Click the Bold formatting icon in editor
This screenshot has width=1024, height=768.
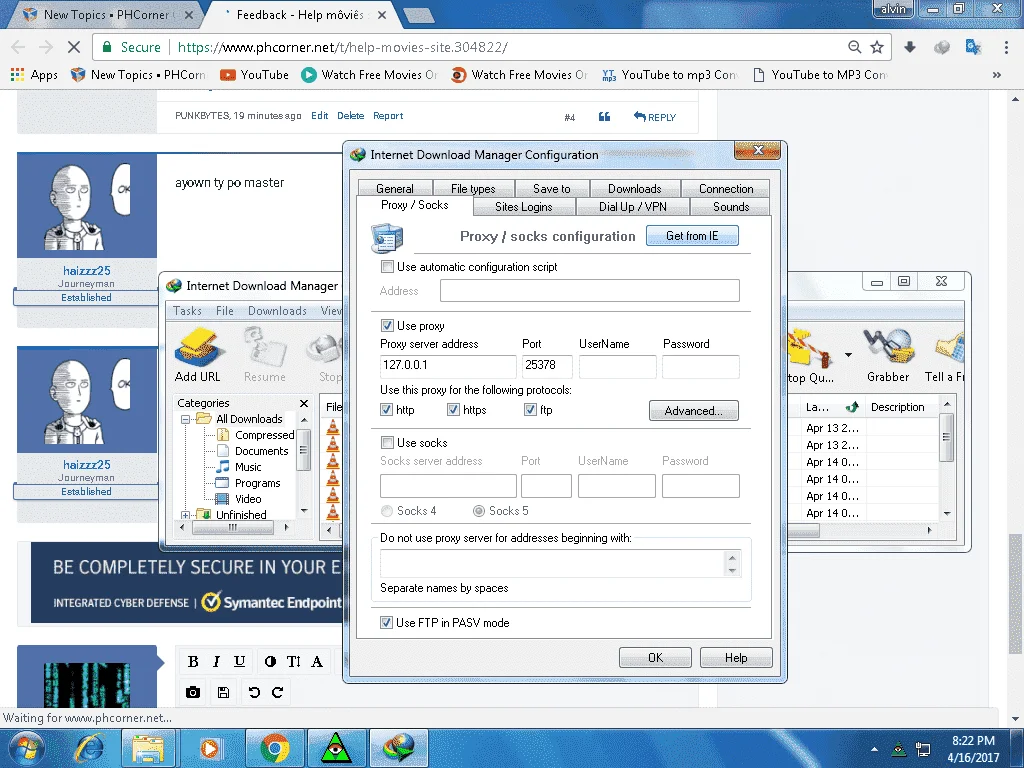193,662
